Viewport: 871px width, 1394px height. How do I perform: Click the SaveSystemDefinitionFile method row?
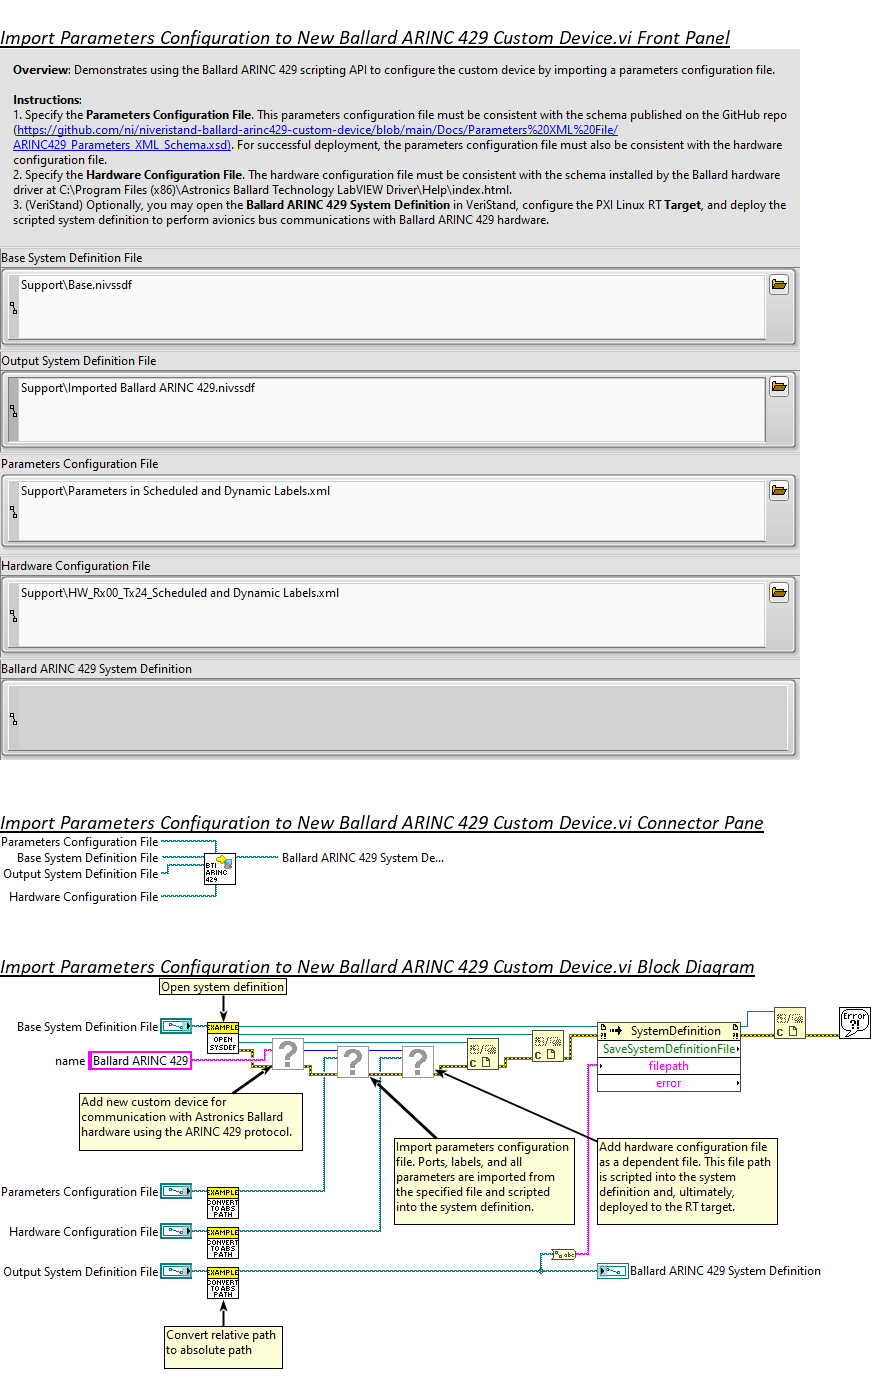(669, 1049)
